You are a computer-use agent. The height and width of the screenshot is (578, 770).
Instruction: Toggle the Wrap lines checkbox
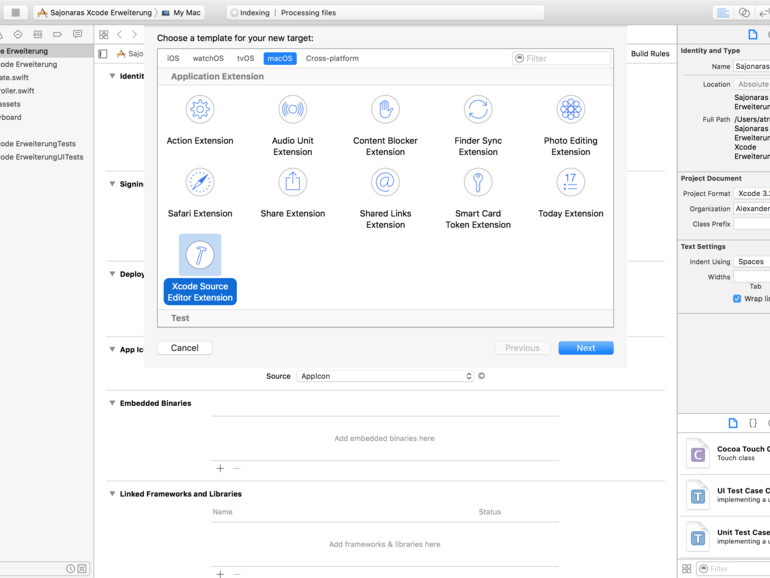click(737, 299)
